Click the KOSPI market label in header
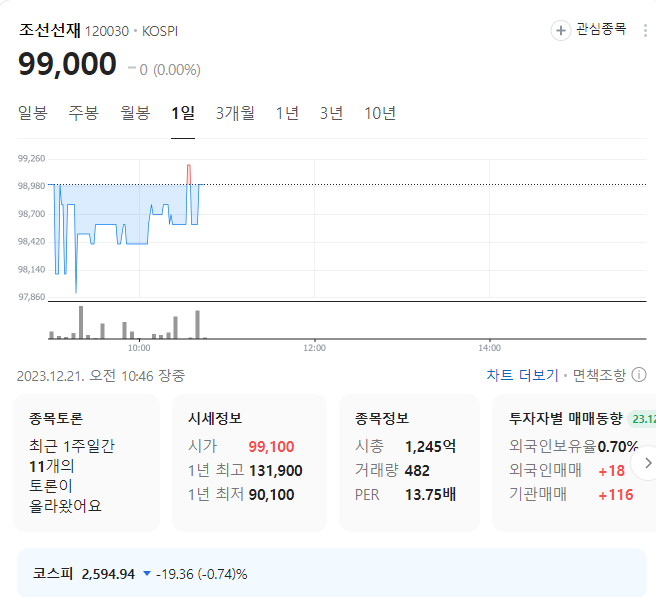The width and height of the screenshot is (656, 597). coord(160,31)
